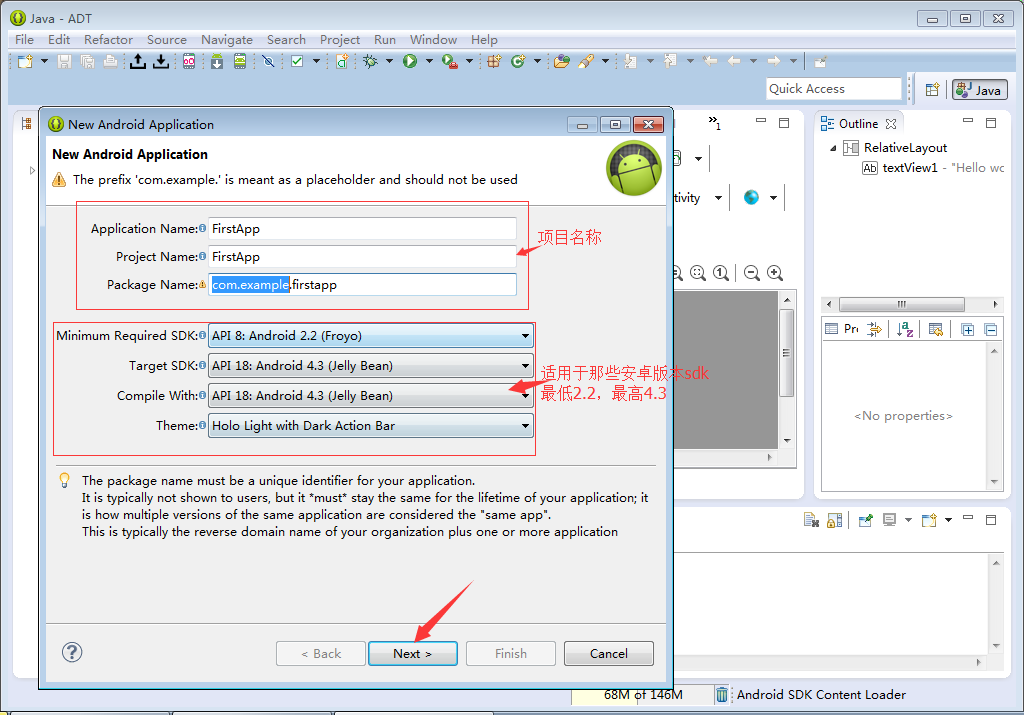Open the Source menu
The image size is (1024, 715).
coord(167,40)
